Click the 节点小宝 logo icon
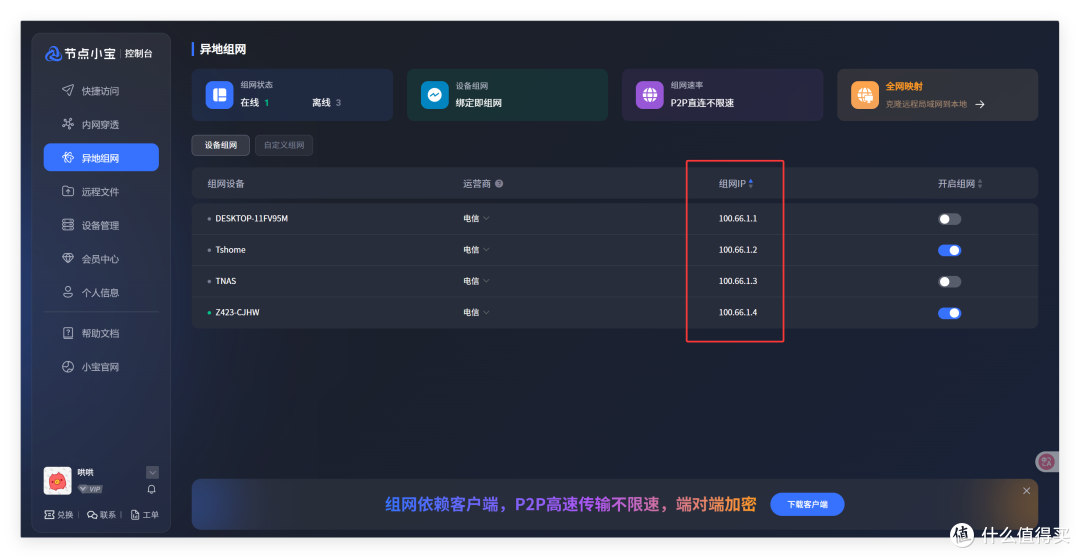1080x558 pixels. coord(53,54)
